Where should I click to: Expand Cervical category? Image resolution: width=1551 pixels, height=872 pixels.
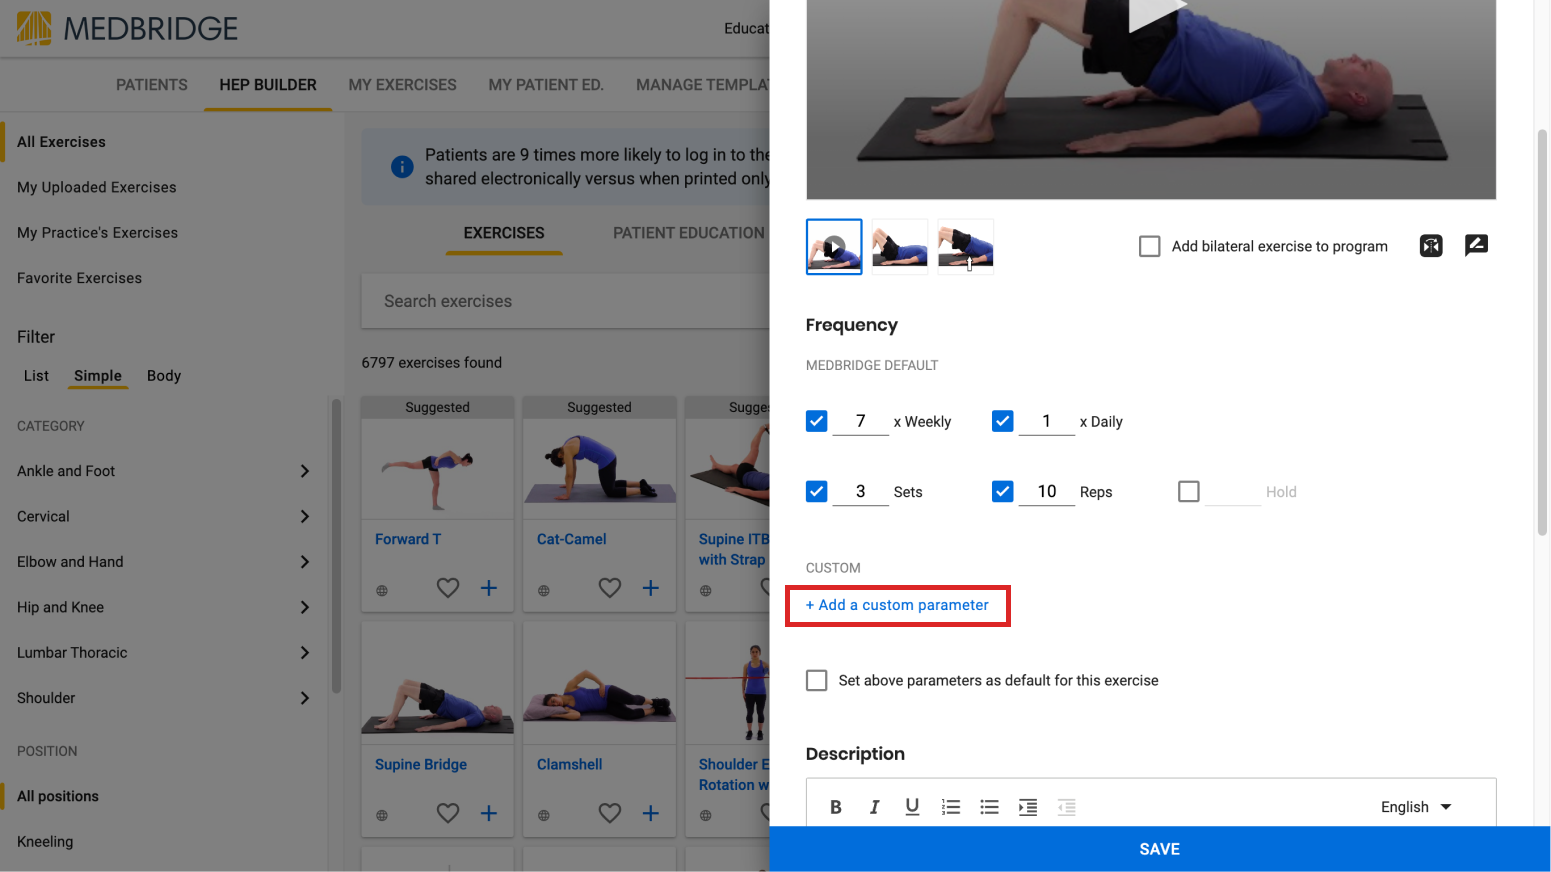click(x=305, y=516)
